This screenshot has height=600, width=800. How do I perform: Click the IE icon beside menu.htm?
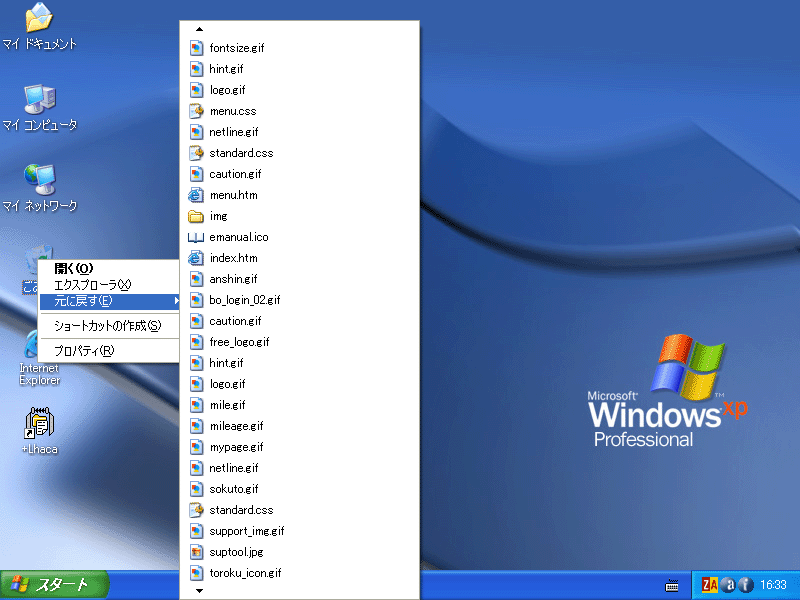click(x=196, y=195)
